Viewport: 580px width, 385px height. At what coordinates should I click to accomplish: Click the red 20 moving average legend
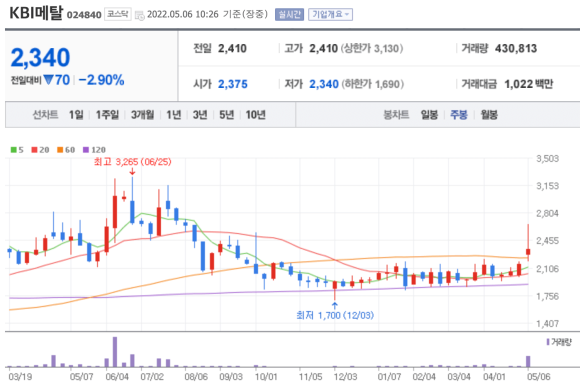40,150
